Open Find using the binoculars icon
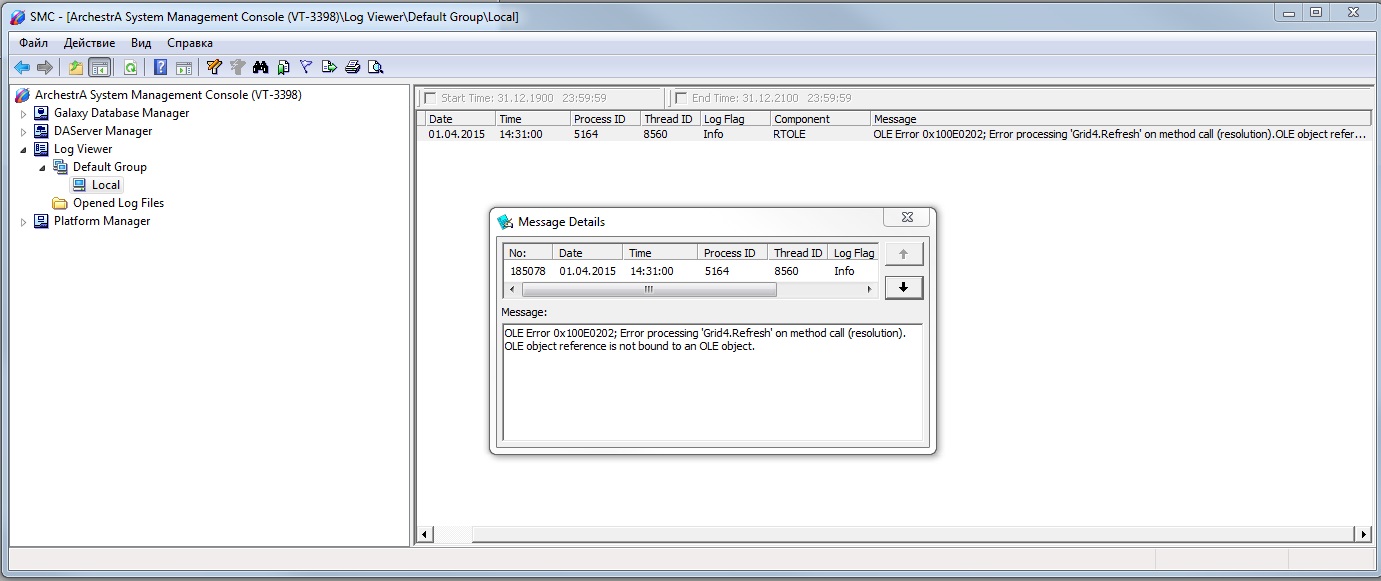 (261, 67)
